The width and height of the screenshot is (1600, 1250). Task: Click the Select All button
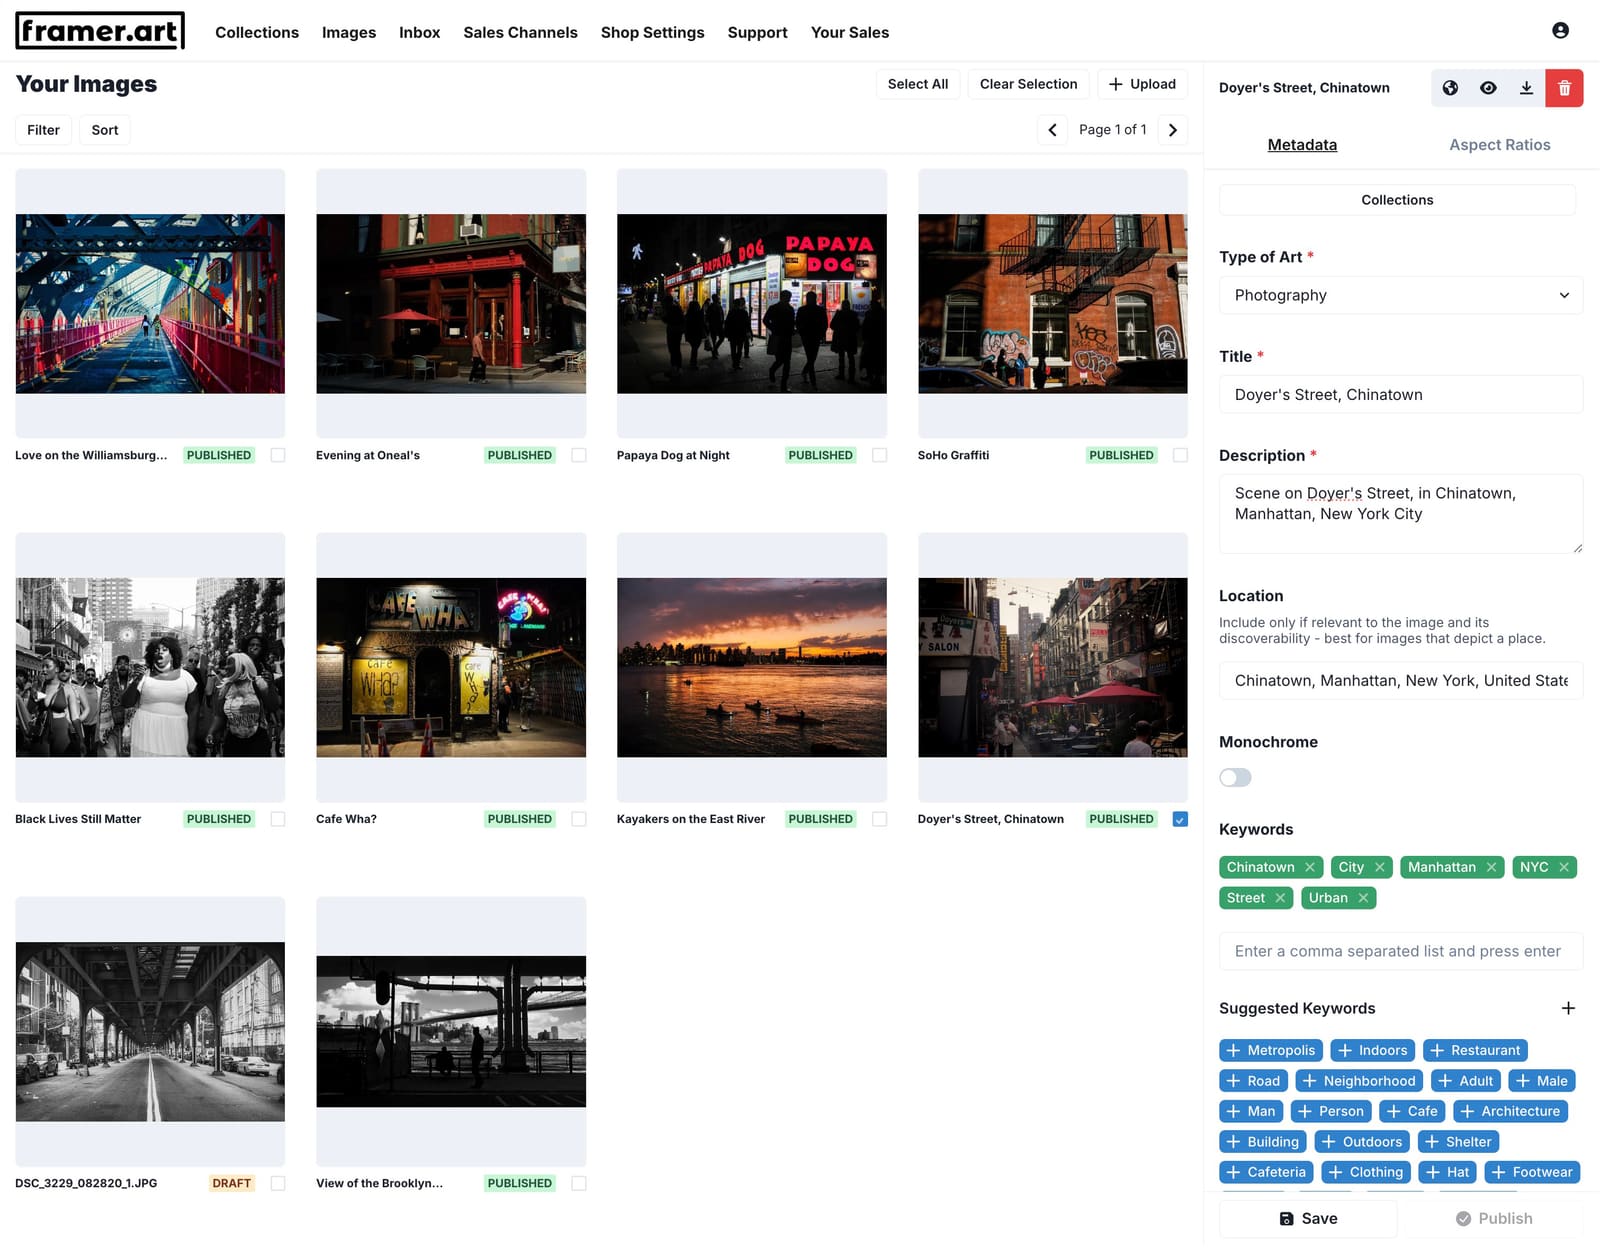[x=918, y=84]
